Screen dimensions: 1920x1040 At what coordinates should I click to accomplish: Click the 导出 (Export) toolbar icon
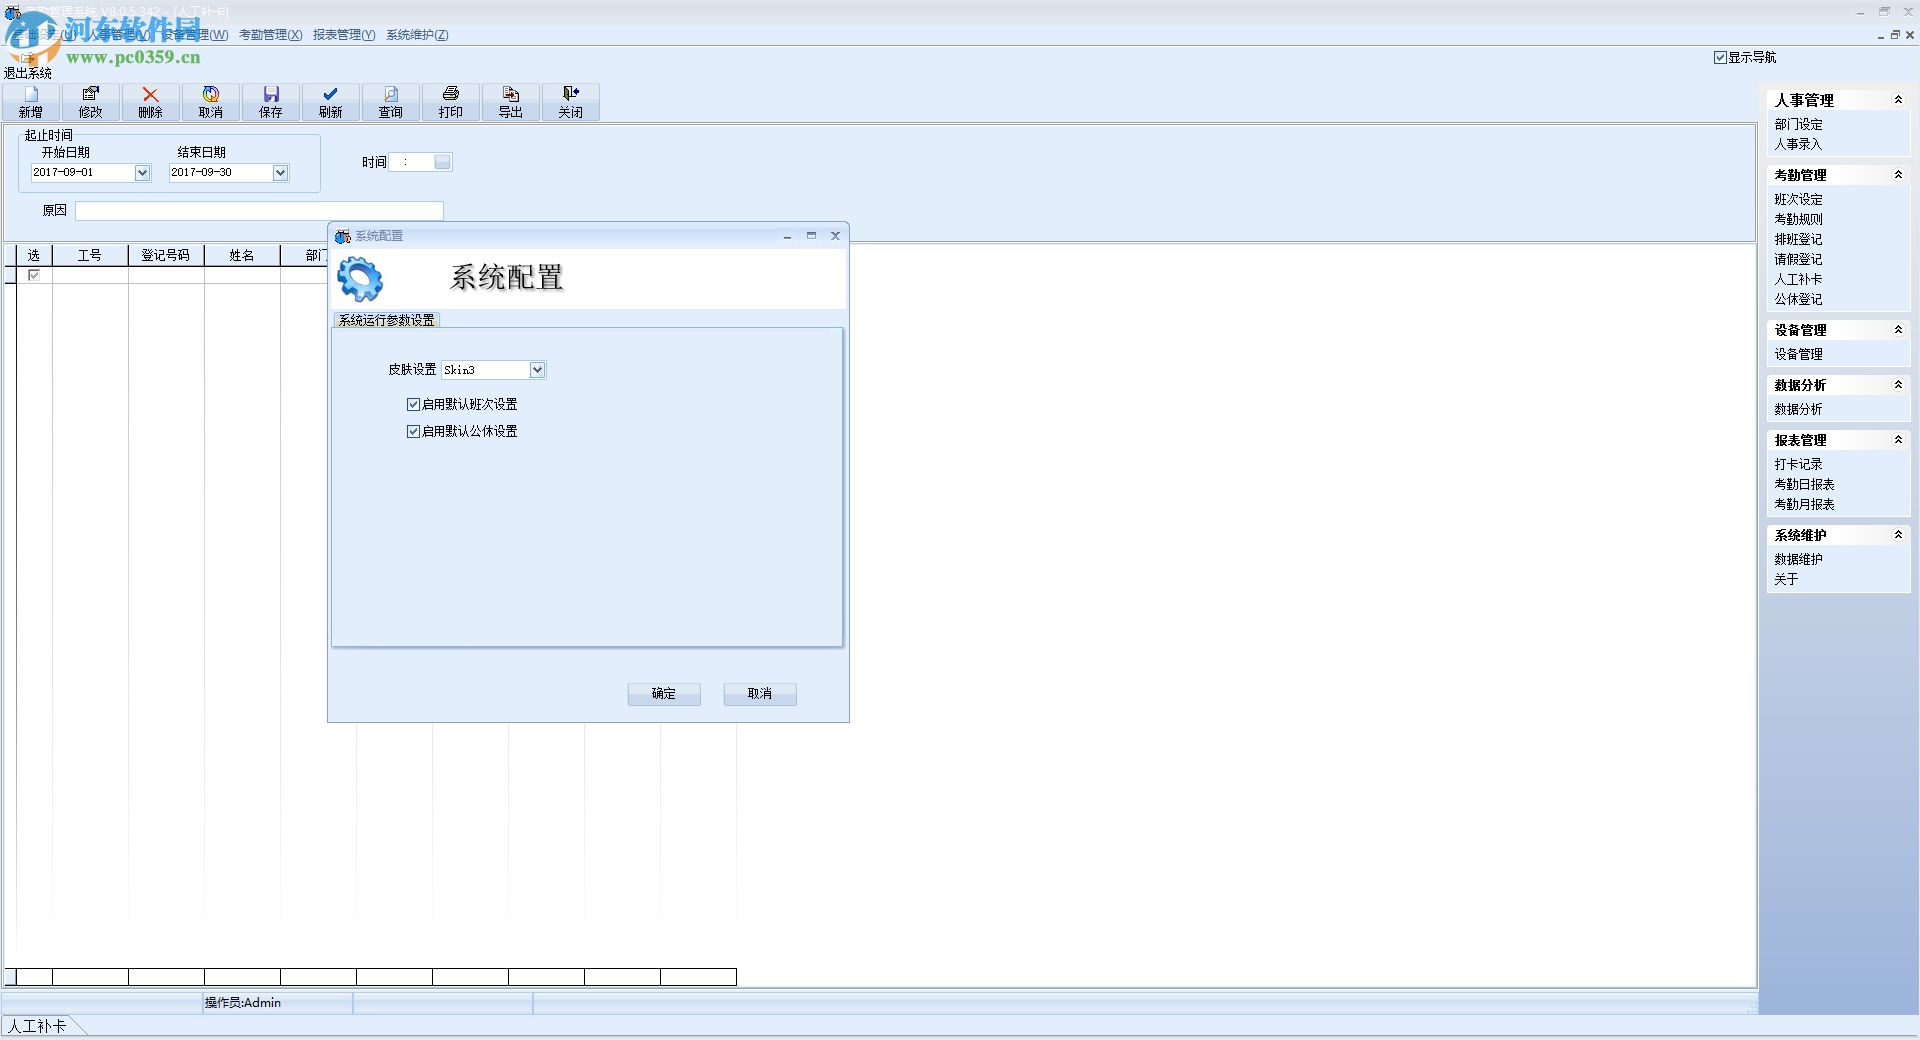511,101
